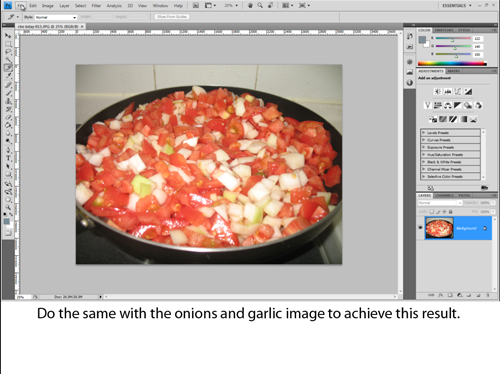Expand Curves Presets list
This screenshot has height=374, width=500.
point(424,140)
